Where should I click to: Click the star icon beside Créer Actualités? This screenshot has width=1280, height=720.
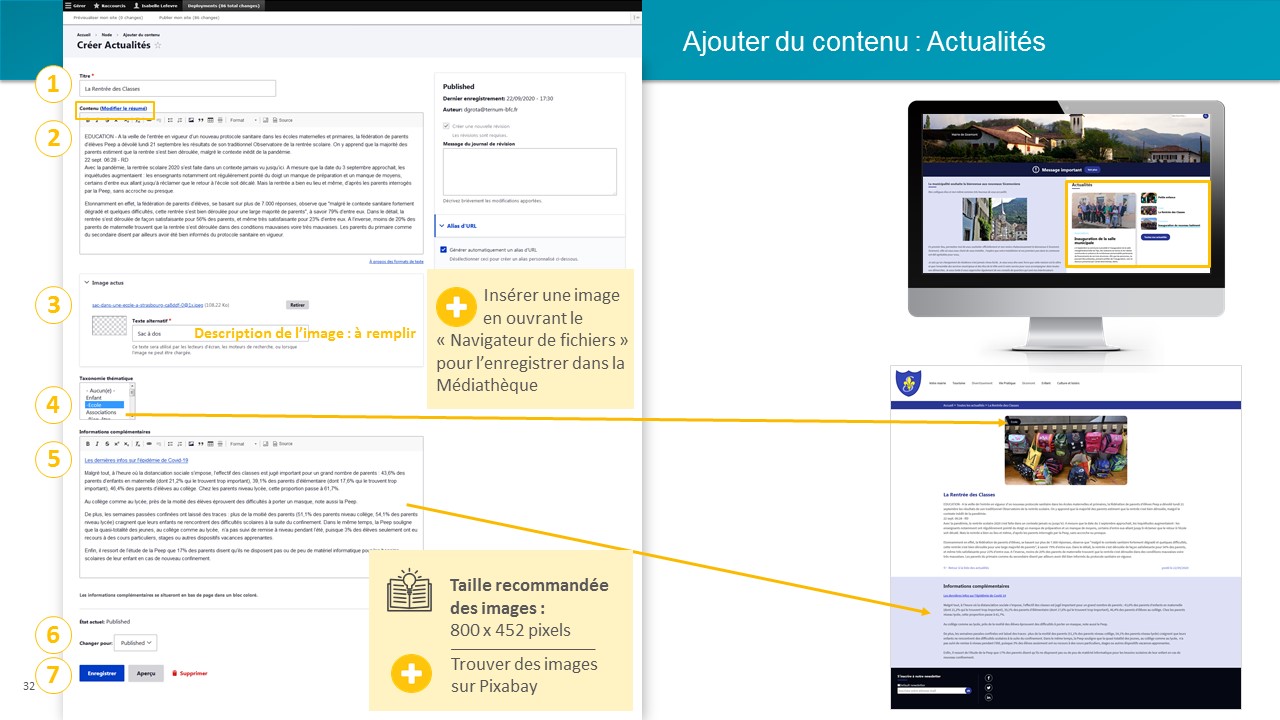click(x=158, y=46)
